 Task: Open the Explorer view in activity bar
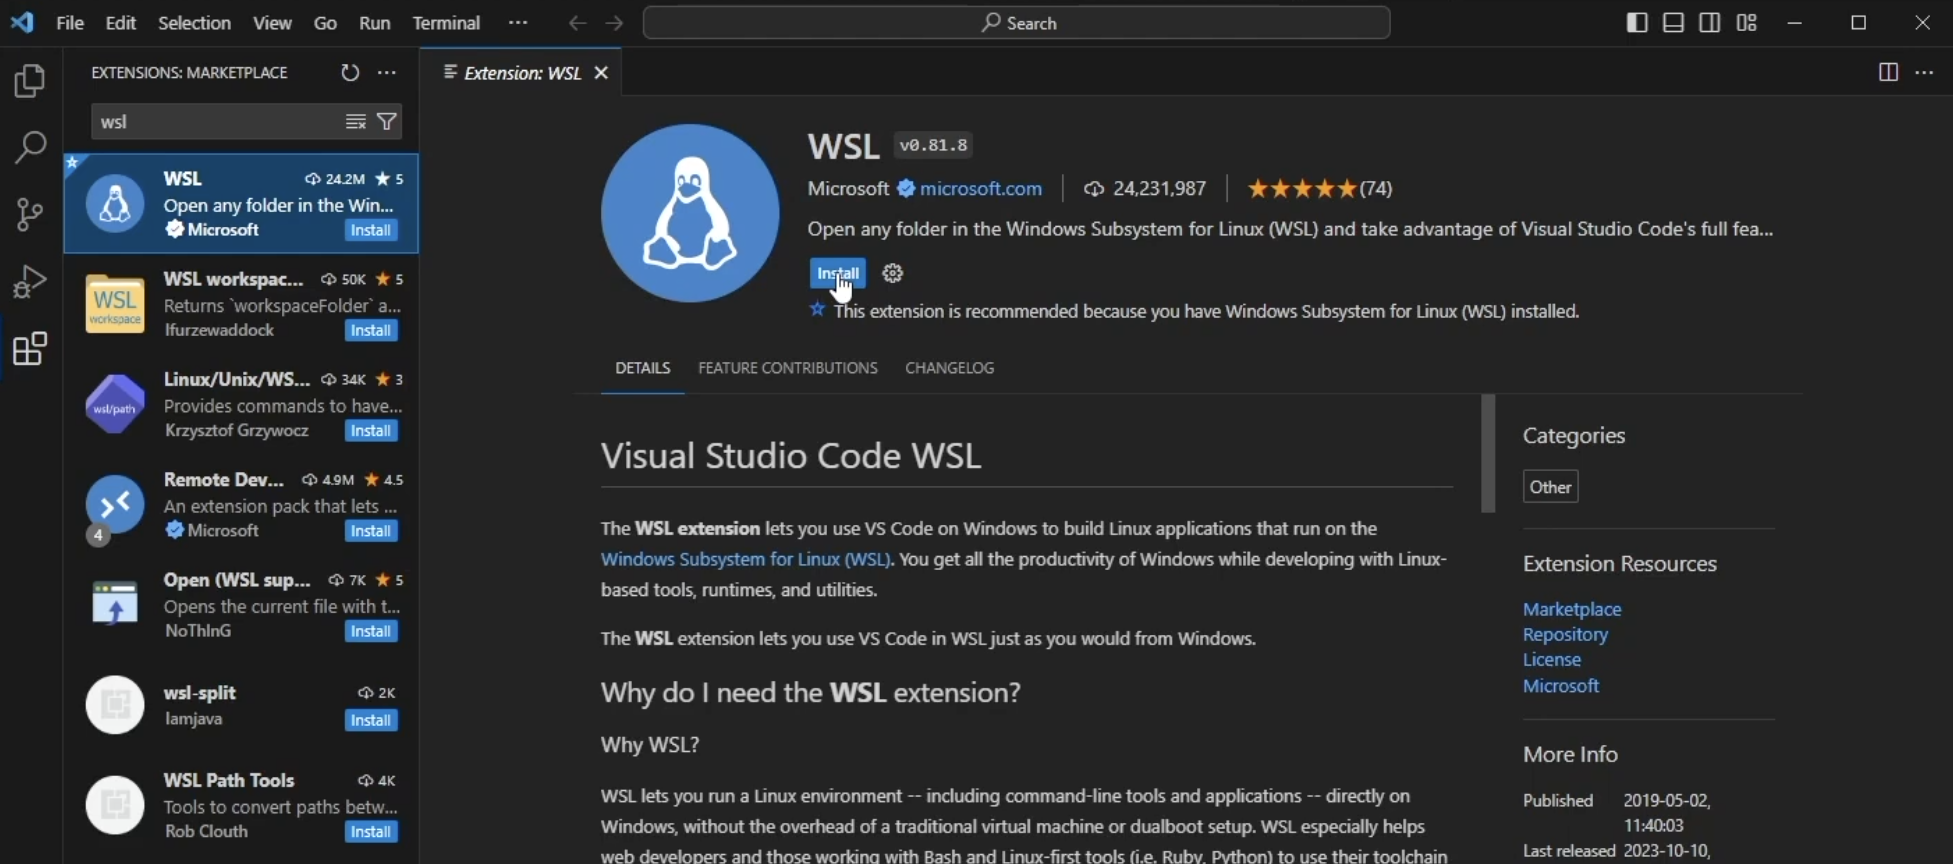point(30,81)
